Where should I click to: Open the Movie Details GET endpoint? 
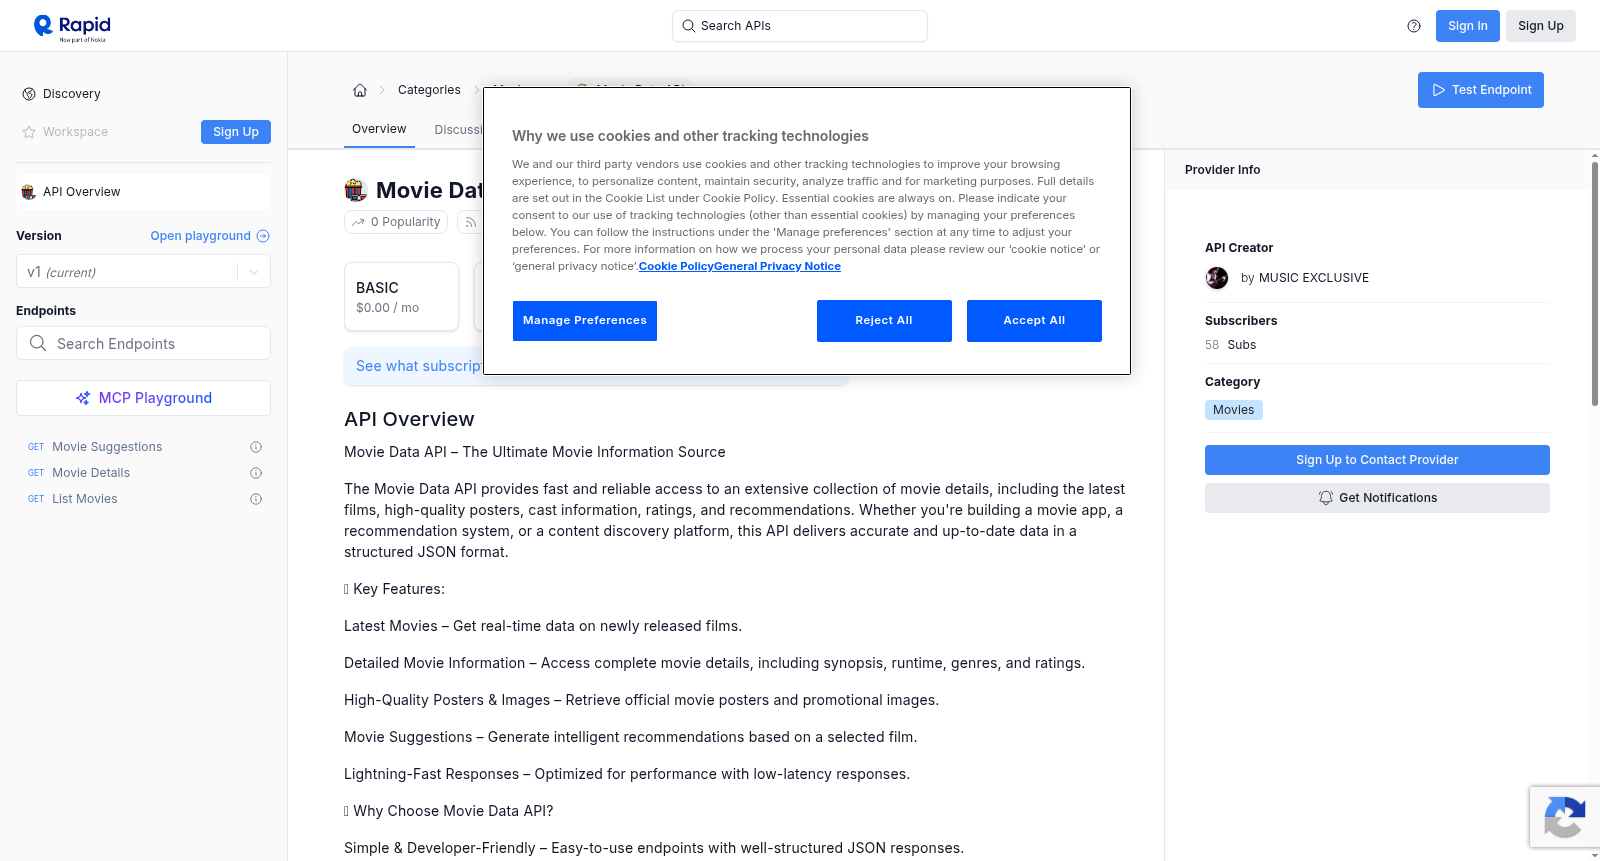click(91, 473)
